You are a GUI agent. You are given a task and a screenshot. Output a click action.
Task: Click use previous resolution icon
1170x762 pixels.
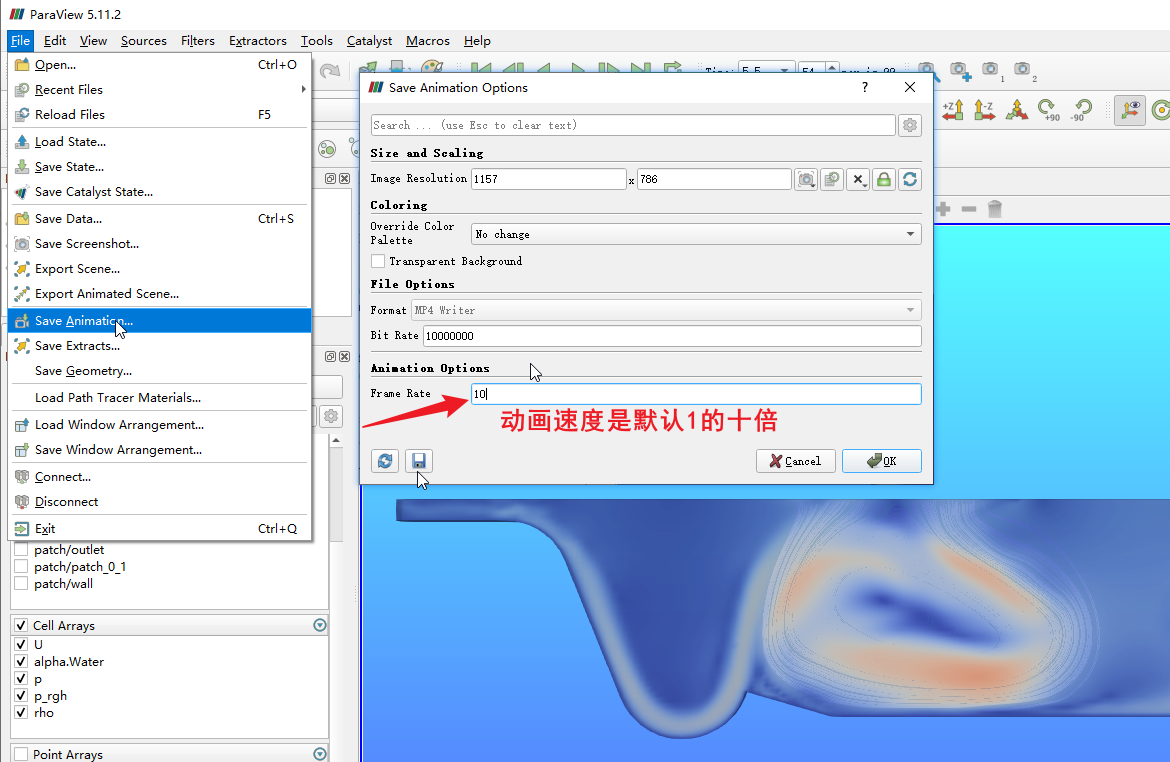[831, 179]
